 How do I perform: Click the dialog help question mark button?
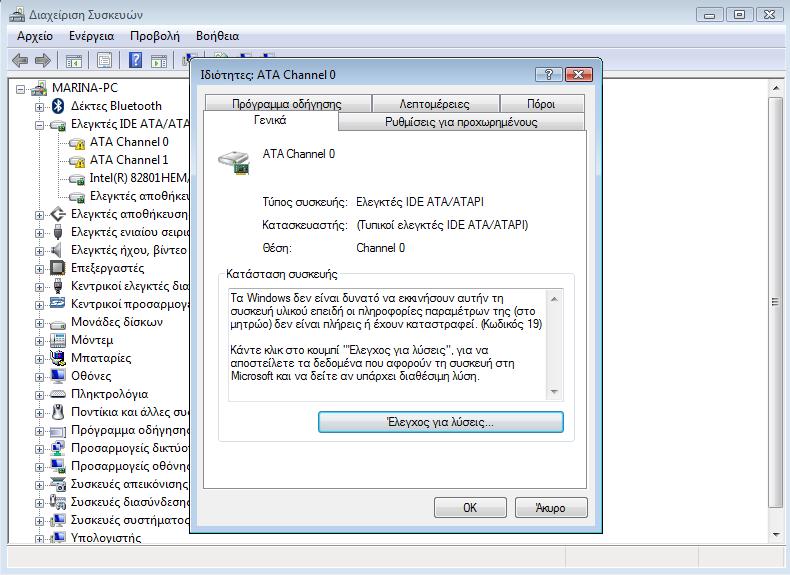549,75
